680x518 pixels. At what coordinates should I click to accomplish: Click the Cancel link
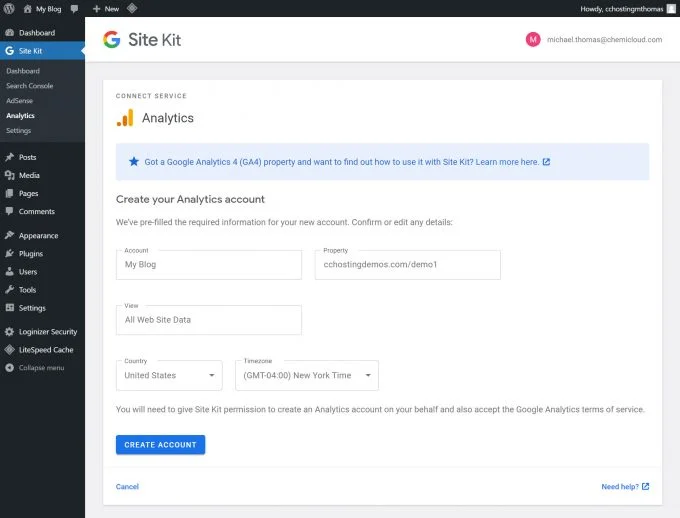pos(127,486)
